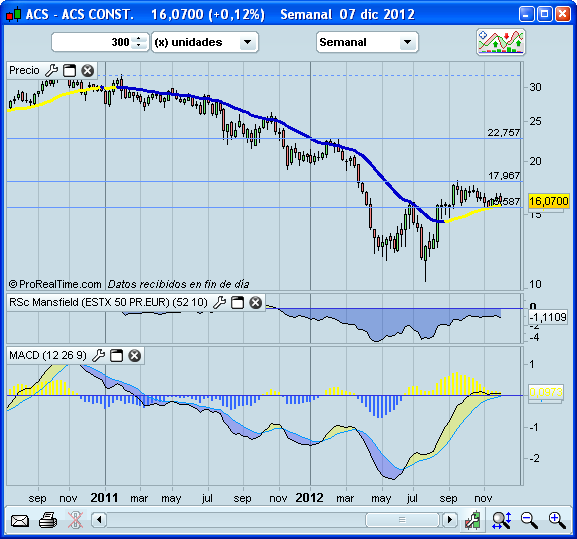577x539 pixels.
Task: Click the 17,967 level label
Action: tap(503, 175)
